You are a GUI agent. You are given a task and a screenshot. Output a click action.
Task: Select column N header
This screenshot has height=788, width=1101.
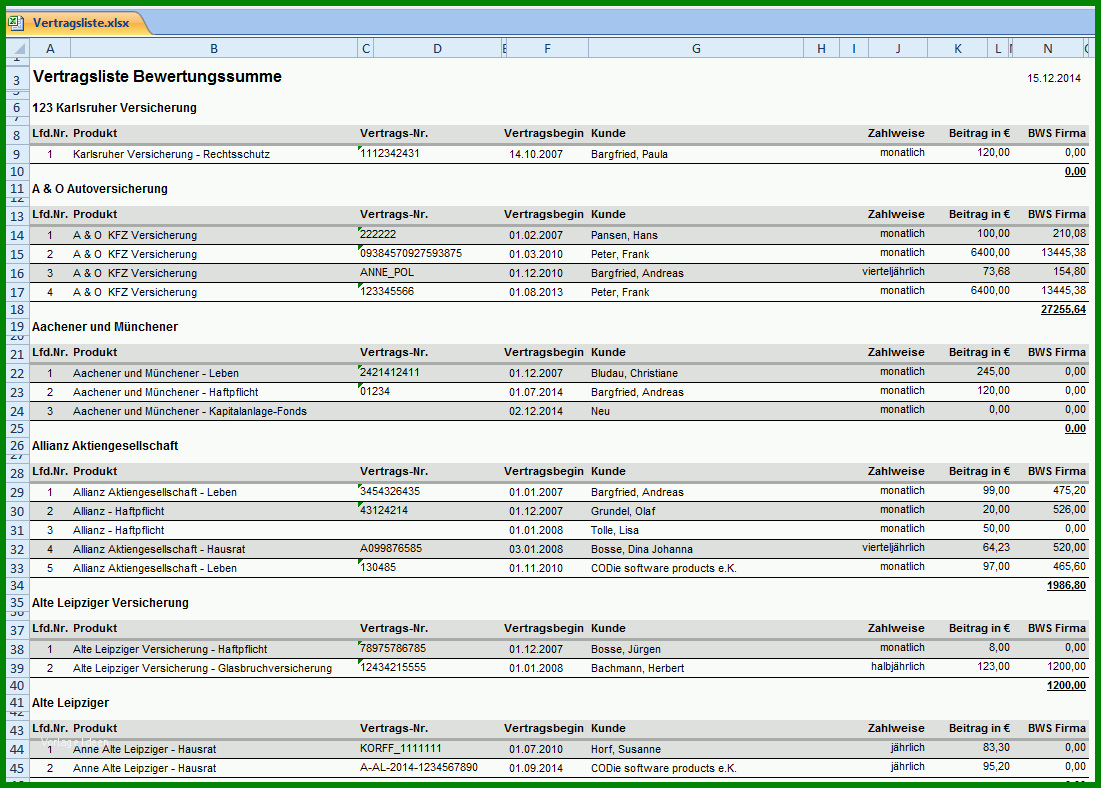coord(1048,48)
